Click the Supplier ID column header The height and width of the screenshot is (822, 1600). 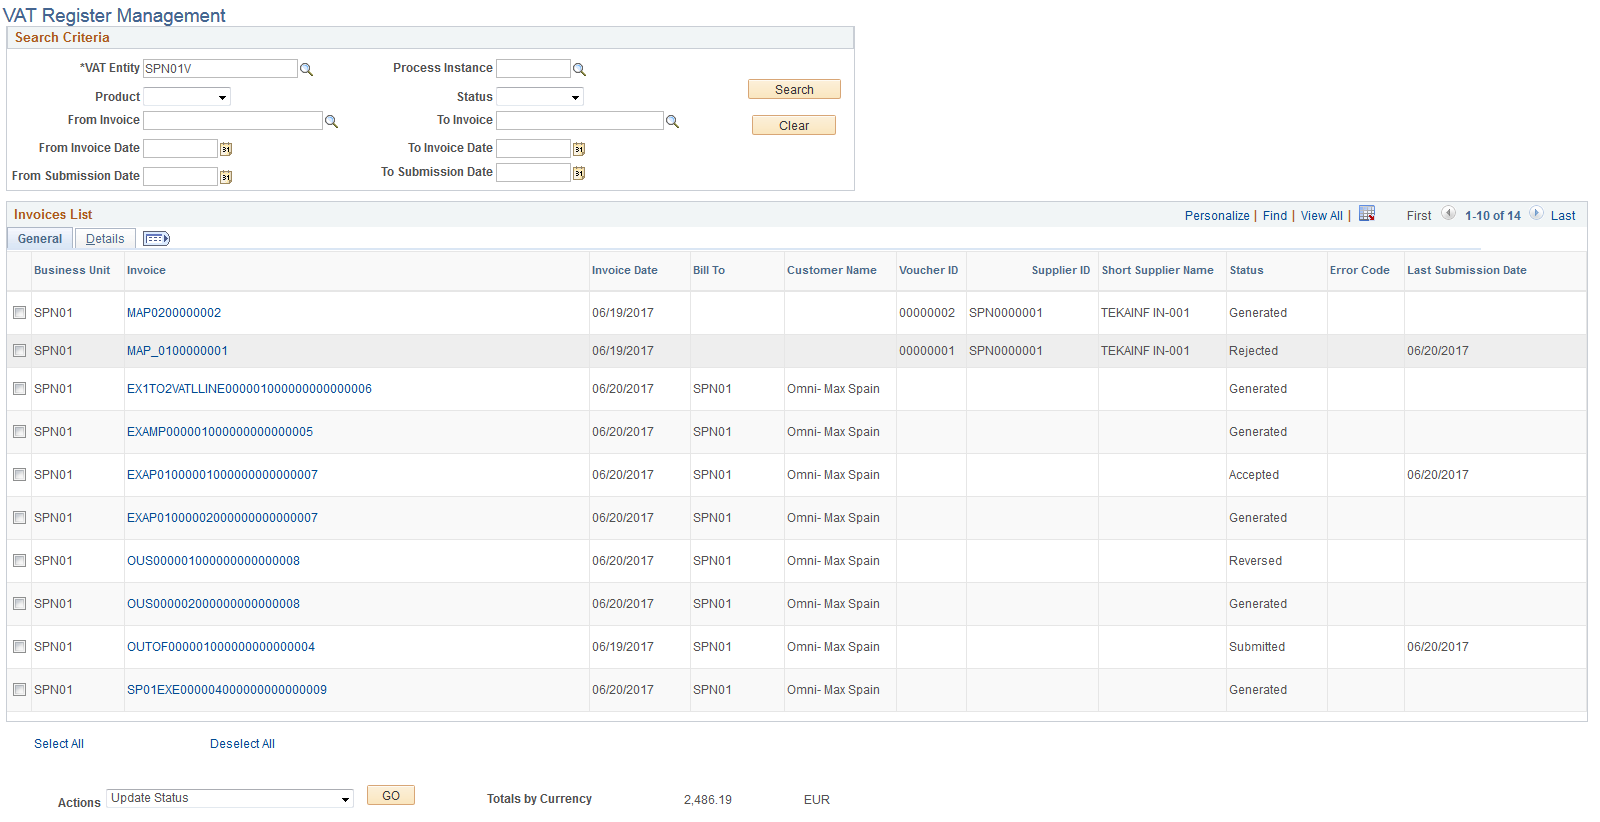[x=1061, y=270]
